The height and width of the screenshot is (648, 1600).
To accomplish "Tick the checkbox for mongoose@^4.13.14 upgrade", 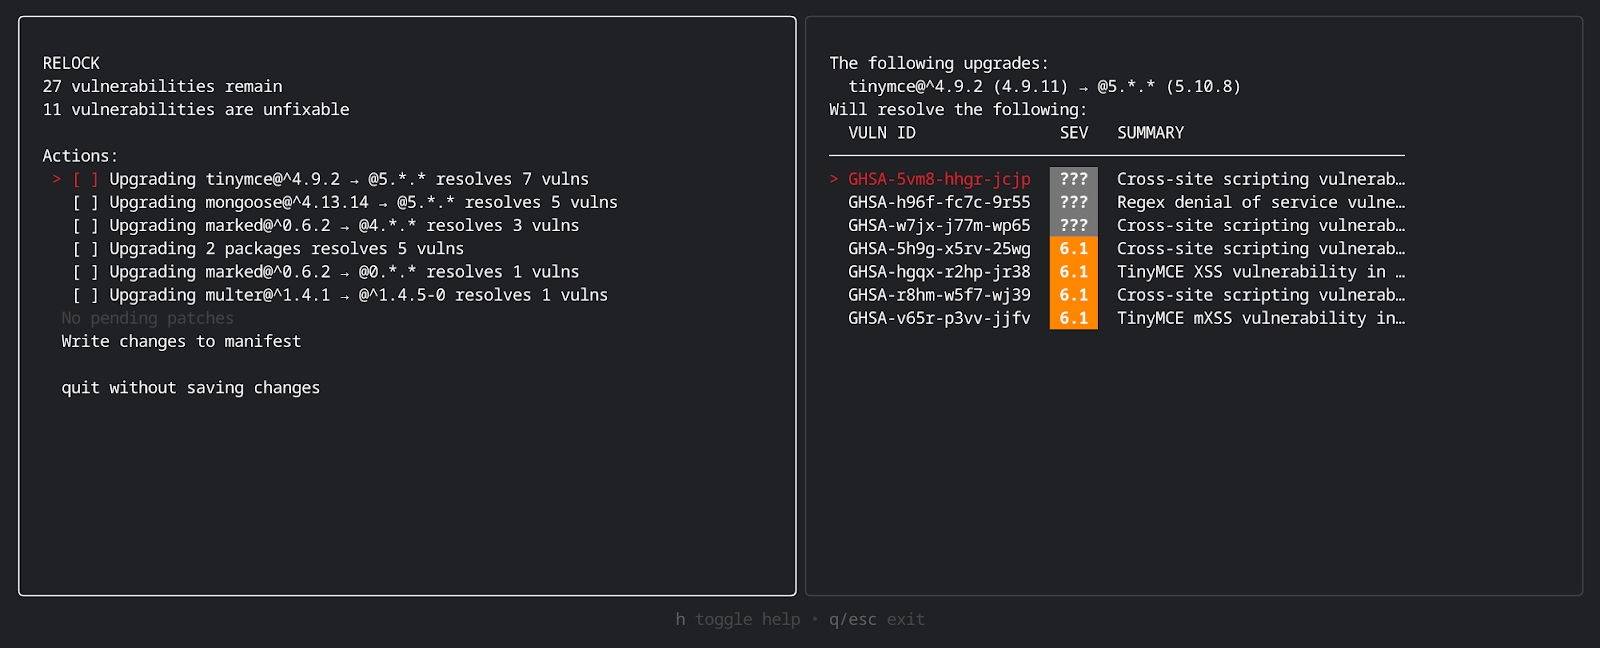I will click(85, 202).
